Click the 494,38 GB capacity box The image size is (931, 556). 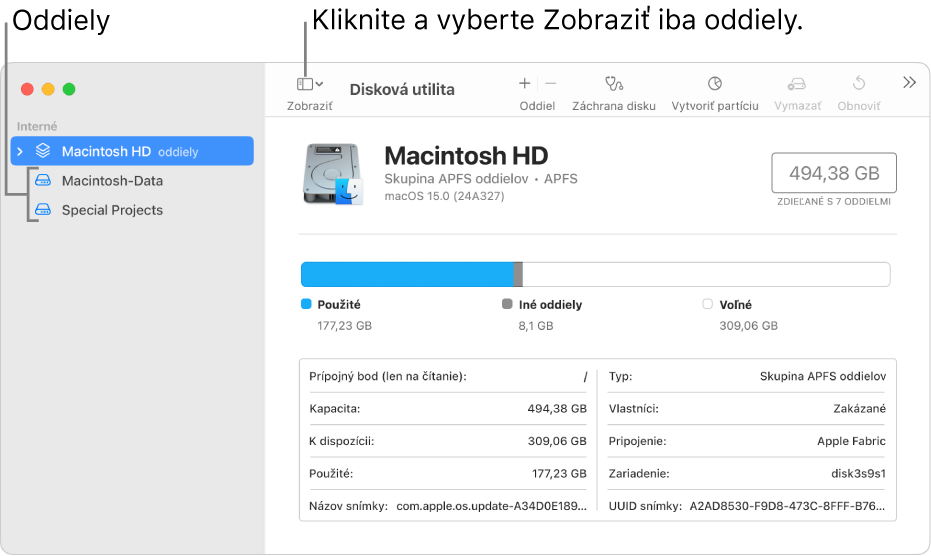pyautogui.click(x=834, y=173)
